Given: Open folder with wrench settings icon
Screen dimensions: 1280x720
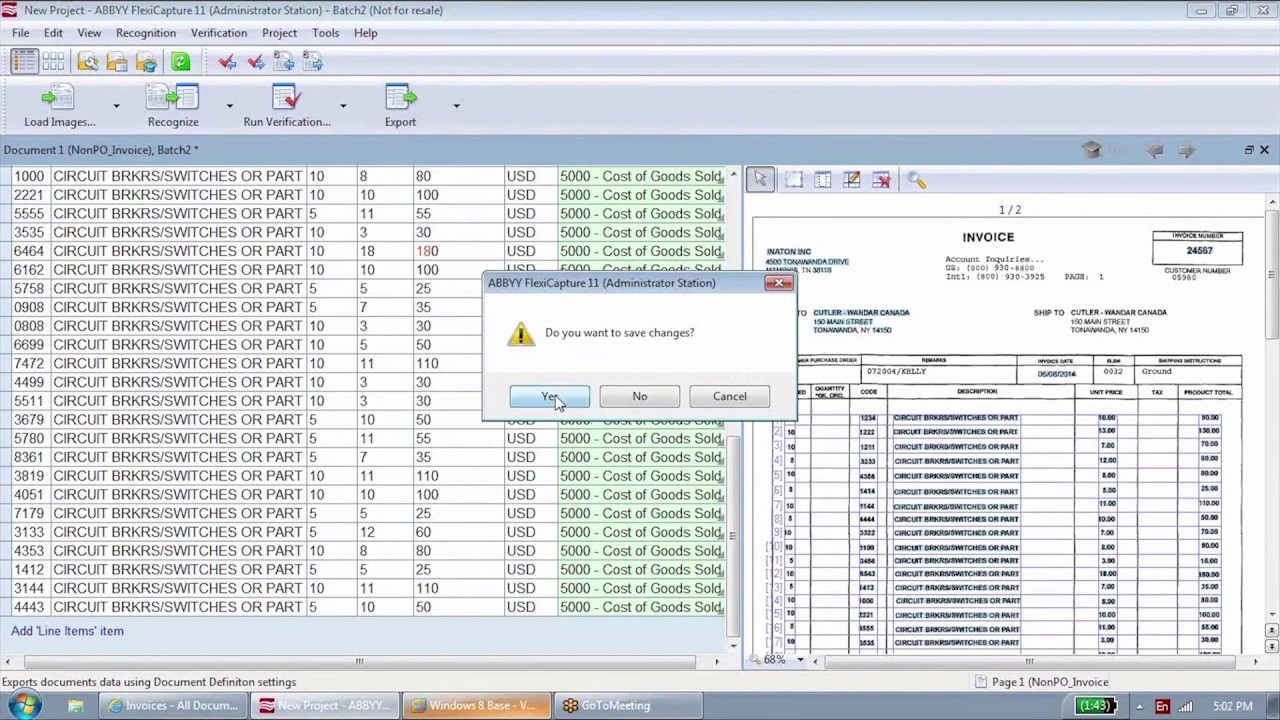Looking at the screenshot, I should pos(88,62).
